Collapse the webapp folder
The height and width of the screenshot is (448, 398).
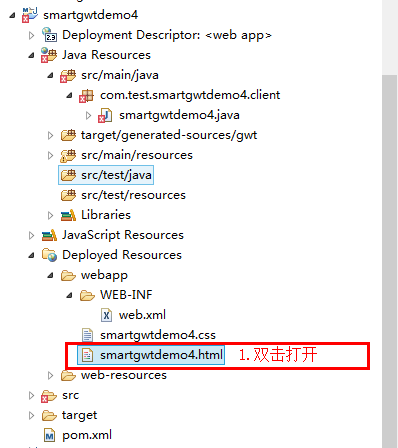50,275
